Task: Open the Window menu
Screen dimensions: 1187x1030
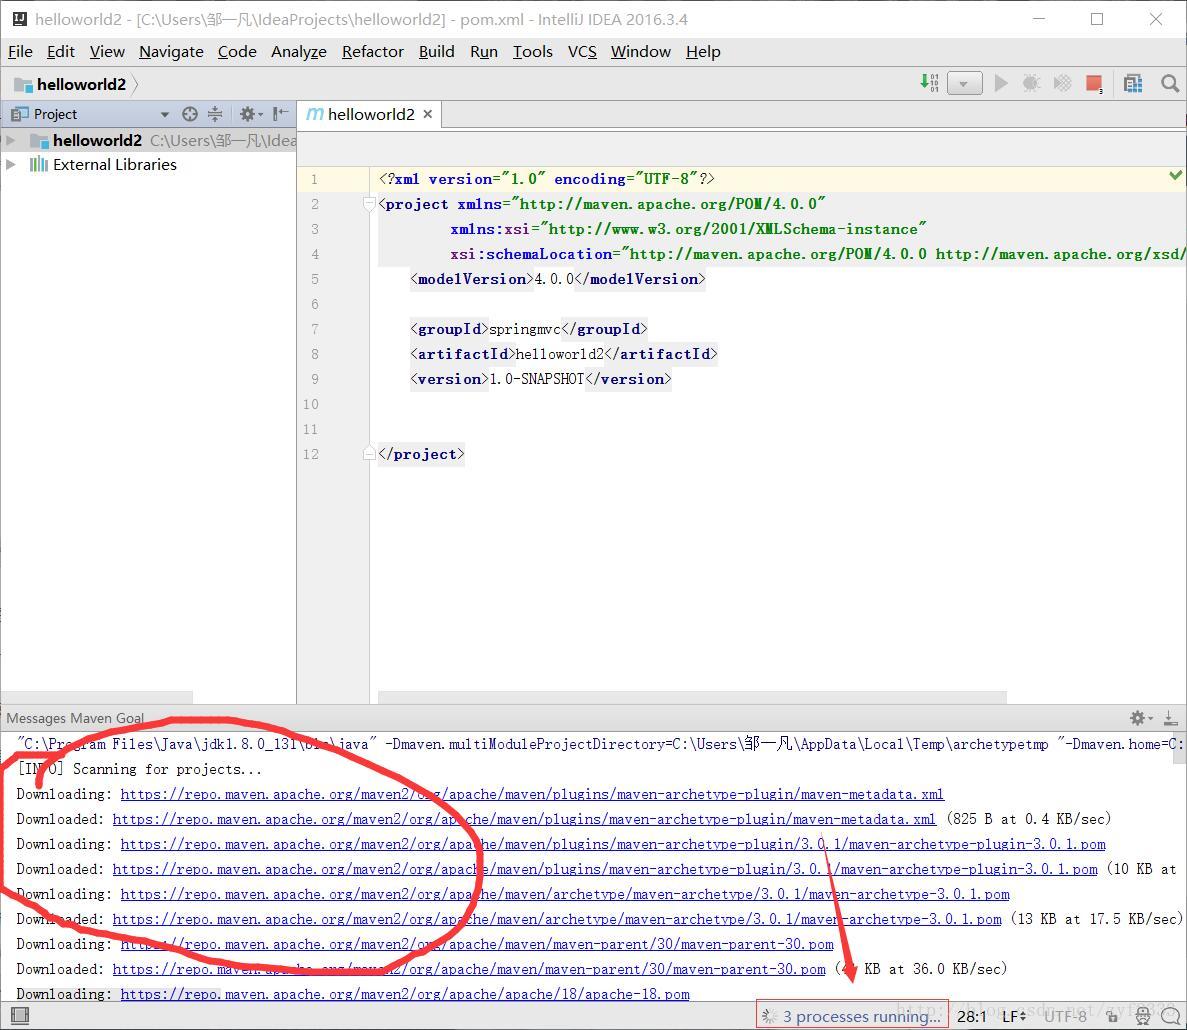Action: pyautogui.click(x=640, y=51)
